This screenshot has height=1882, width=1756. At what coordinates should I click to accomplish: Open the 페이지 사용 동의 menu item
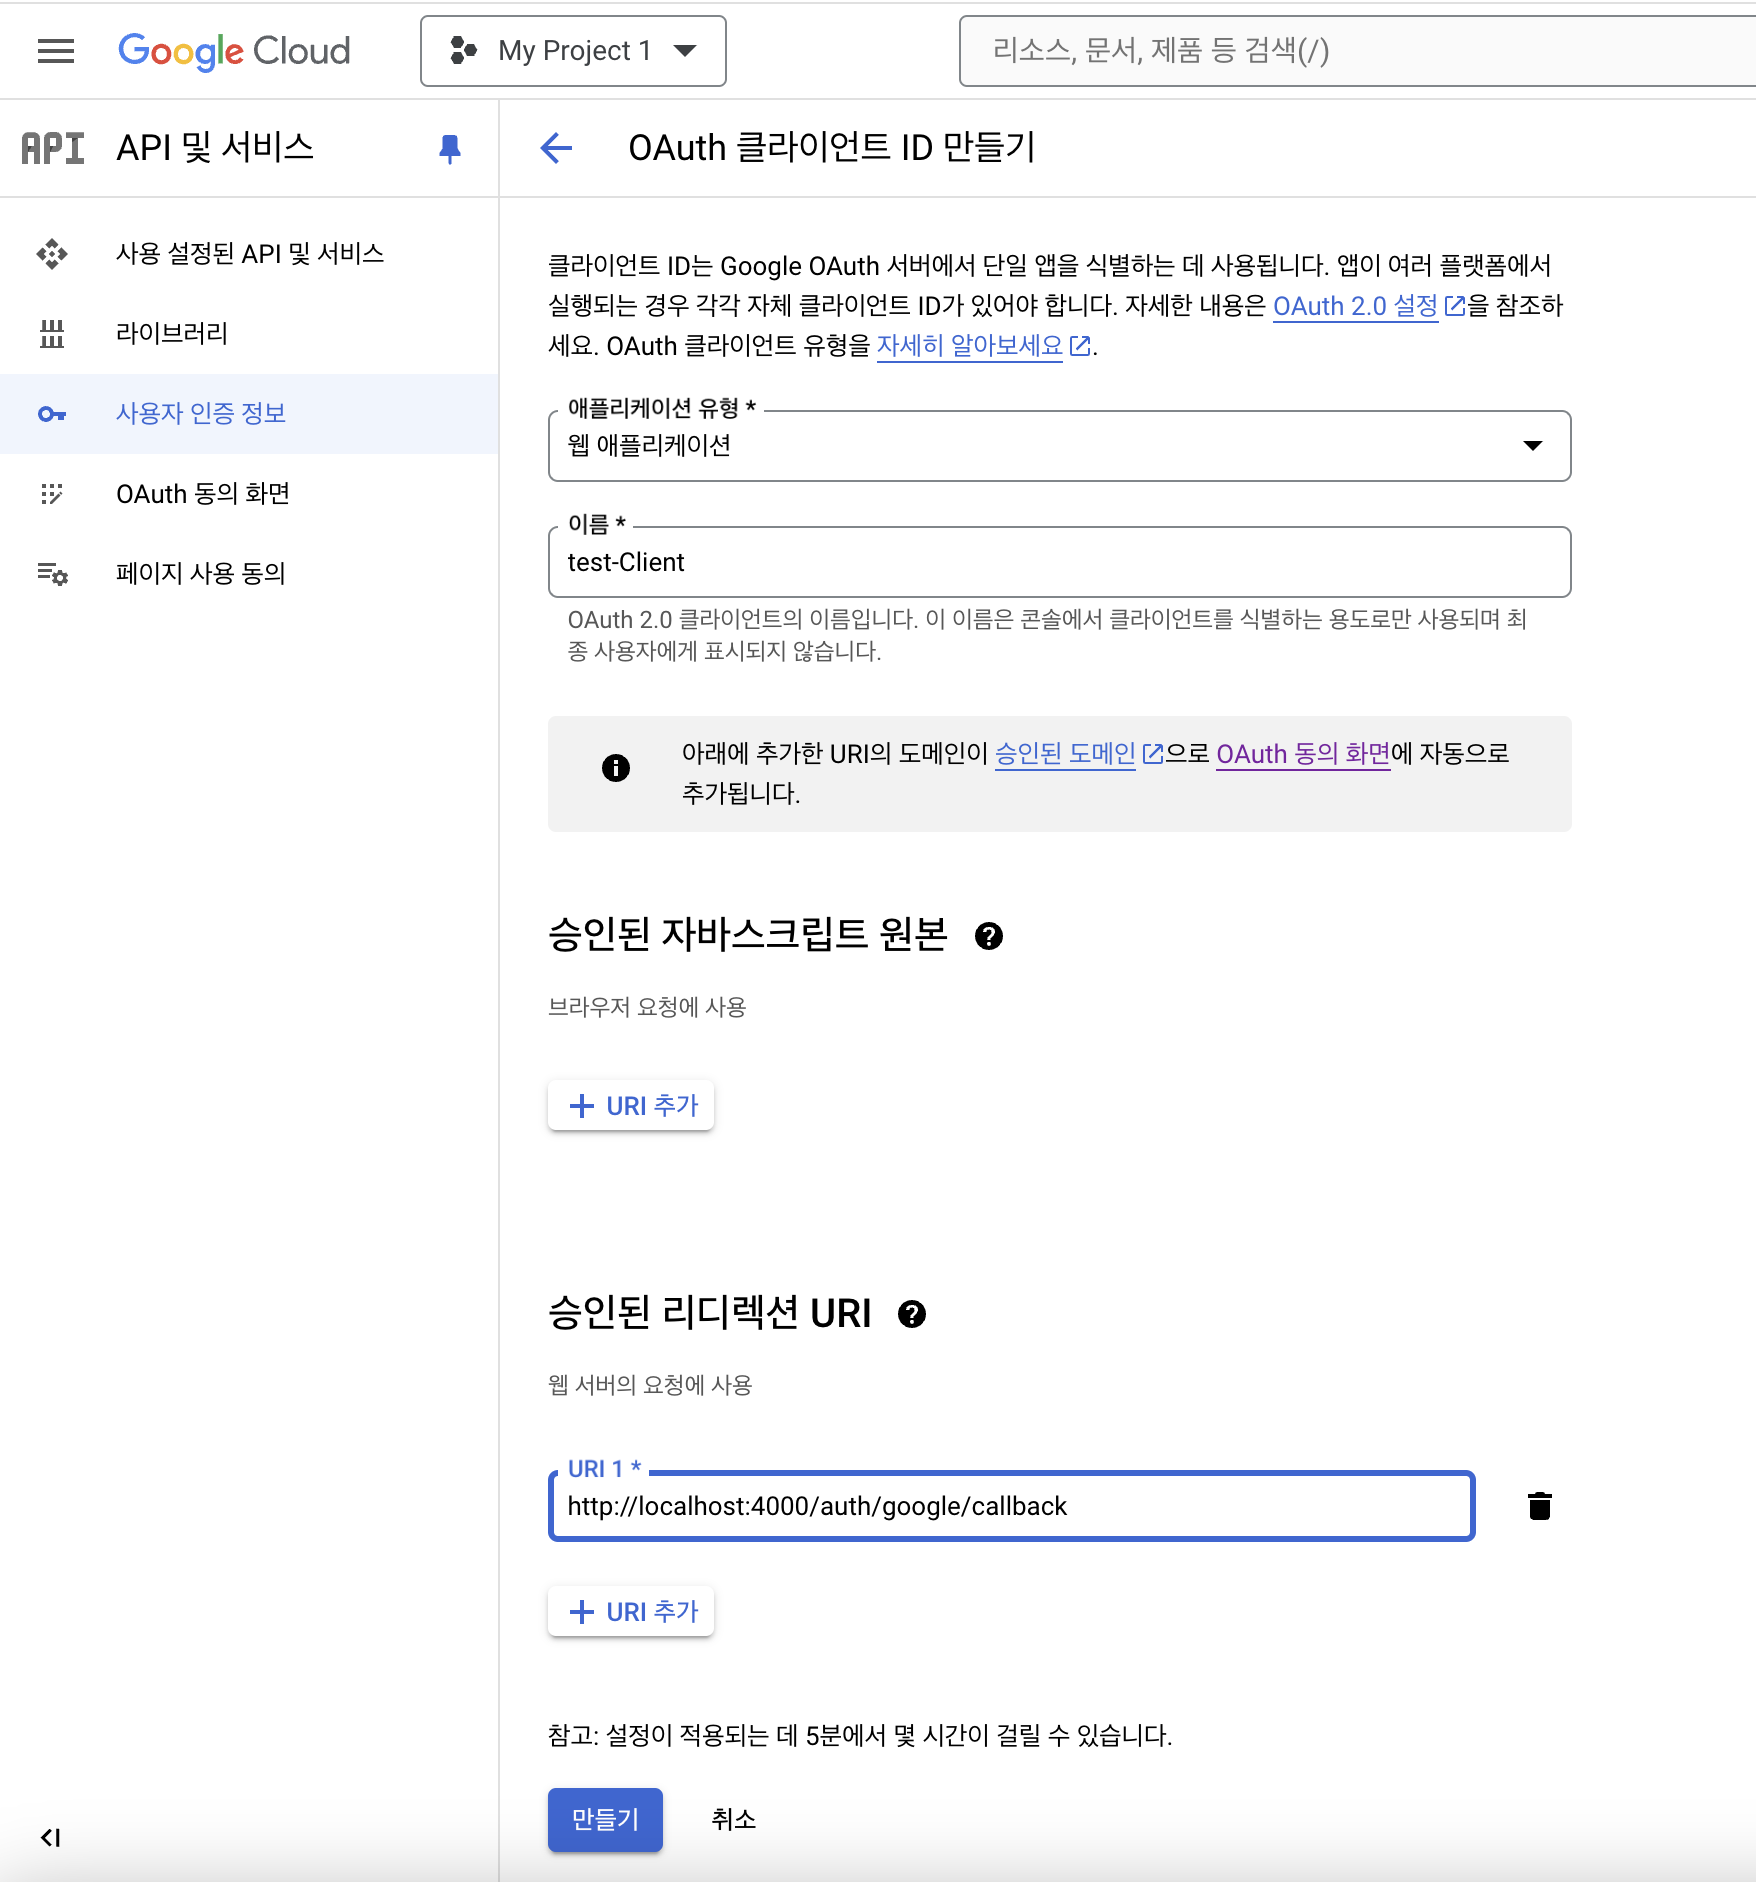(x=249, y=574)
